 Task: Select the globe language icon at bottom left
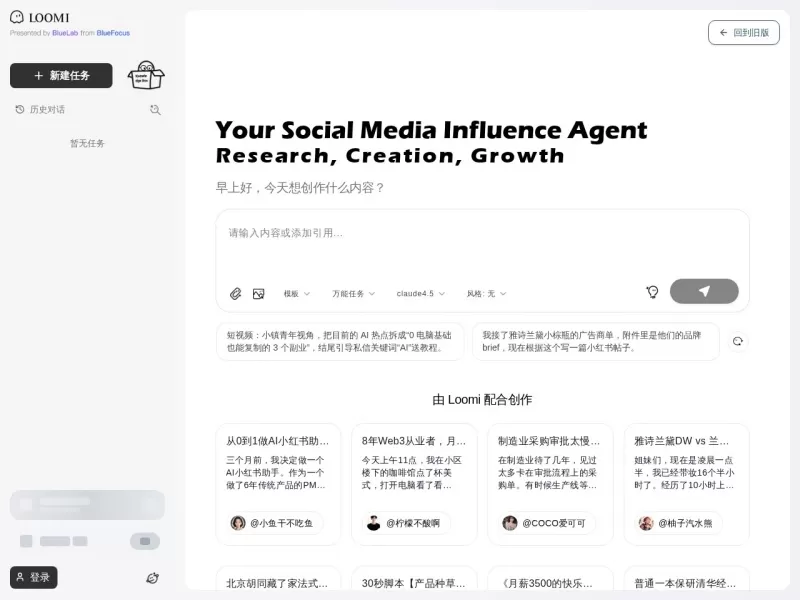[152, 578]
